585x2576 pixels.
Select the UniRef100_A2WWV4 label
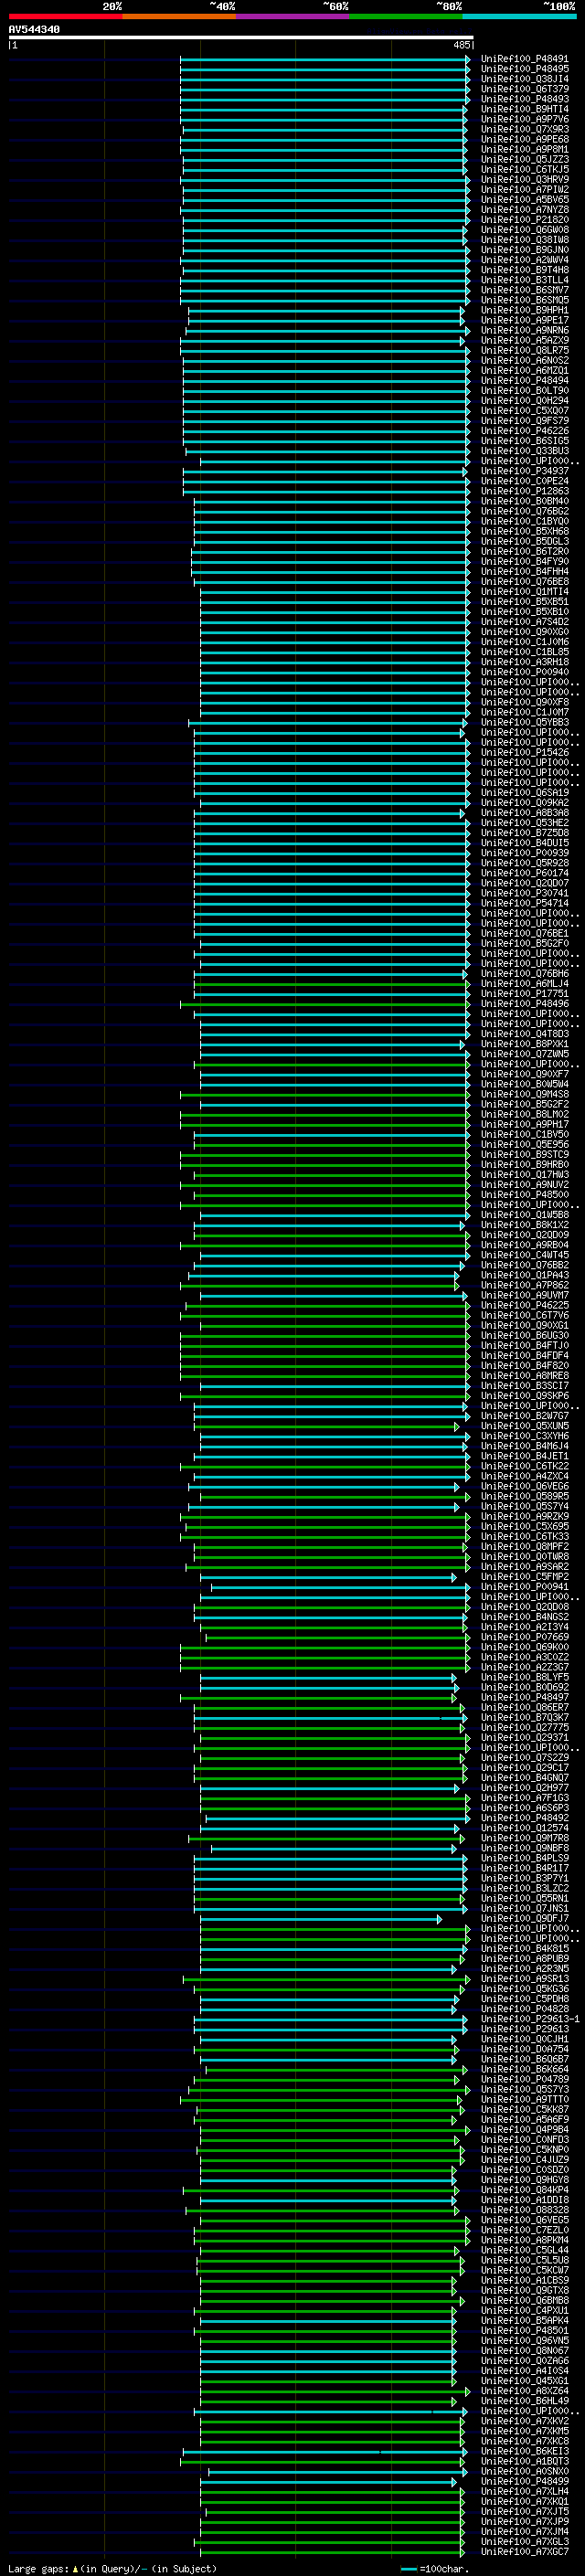(524, 260)
